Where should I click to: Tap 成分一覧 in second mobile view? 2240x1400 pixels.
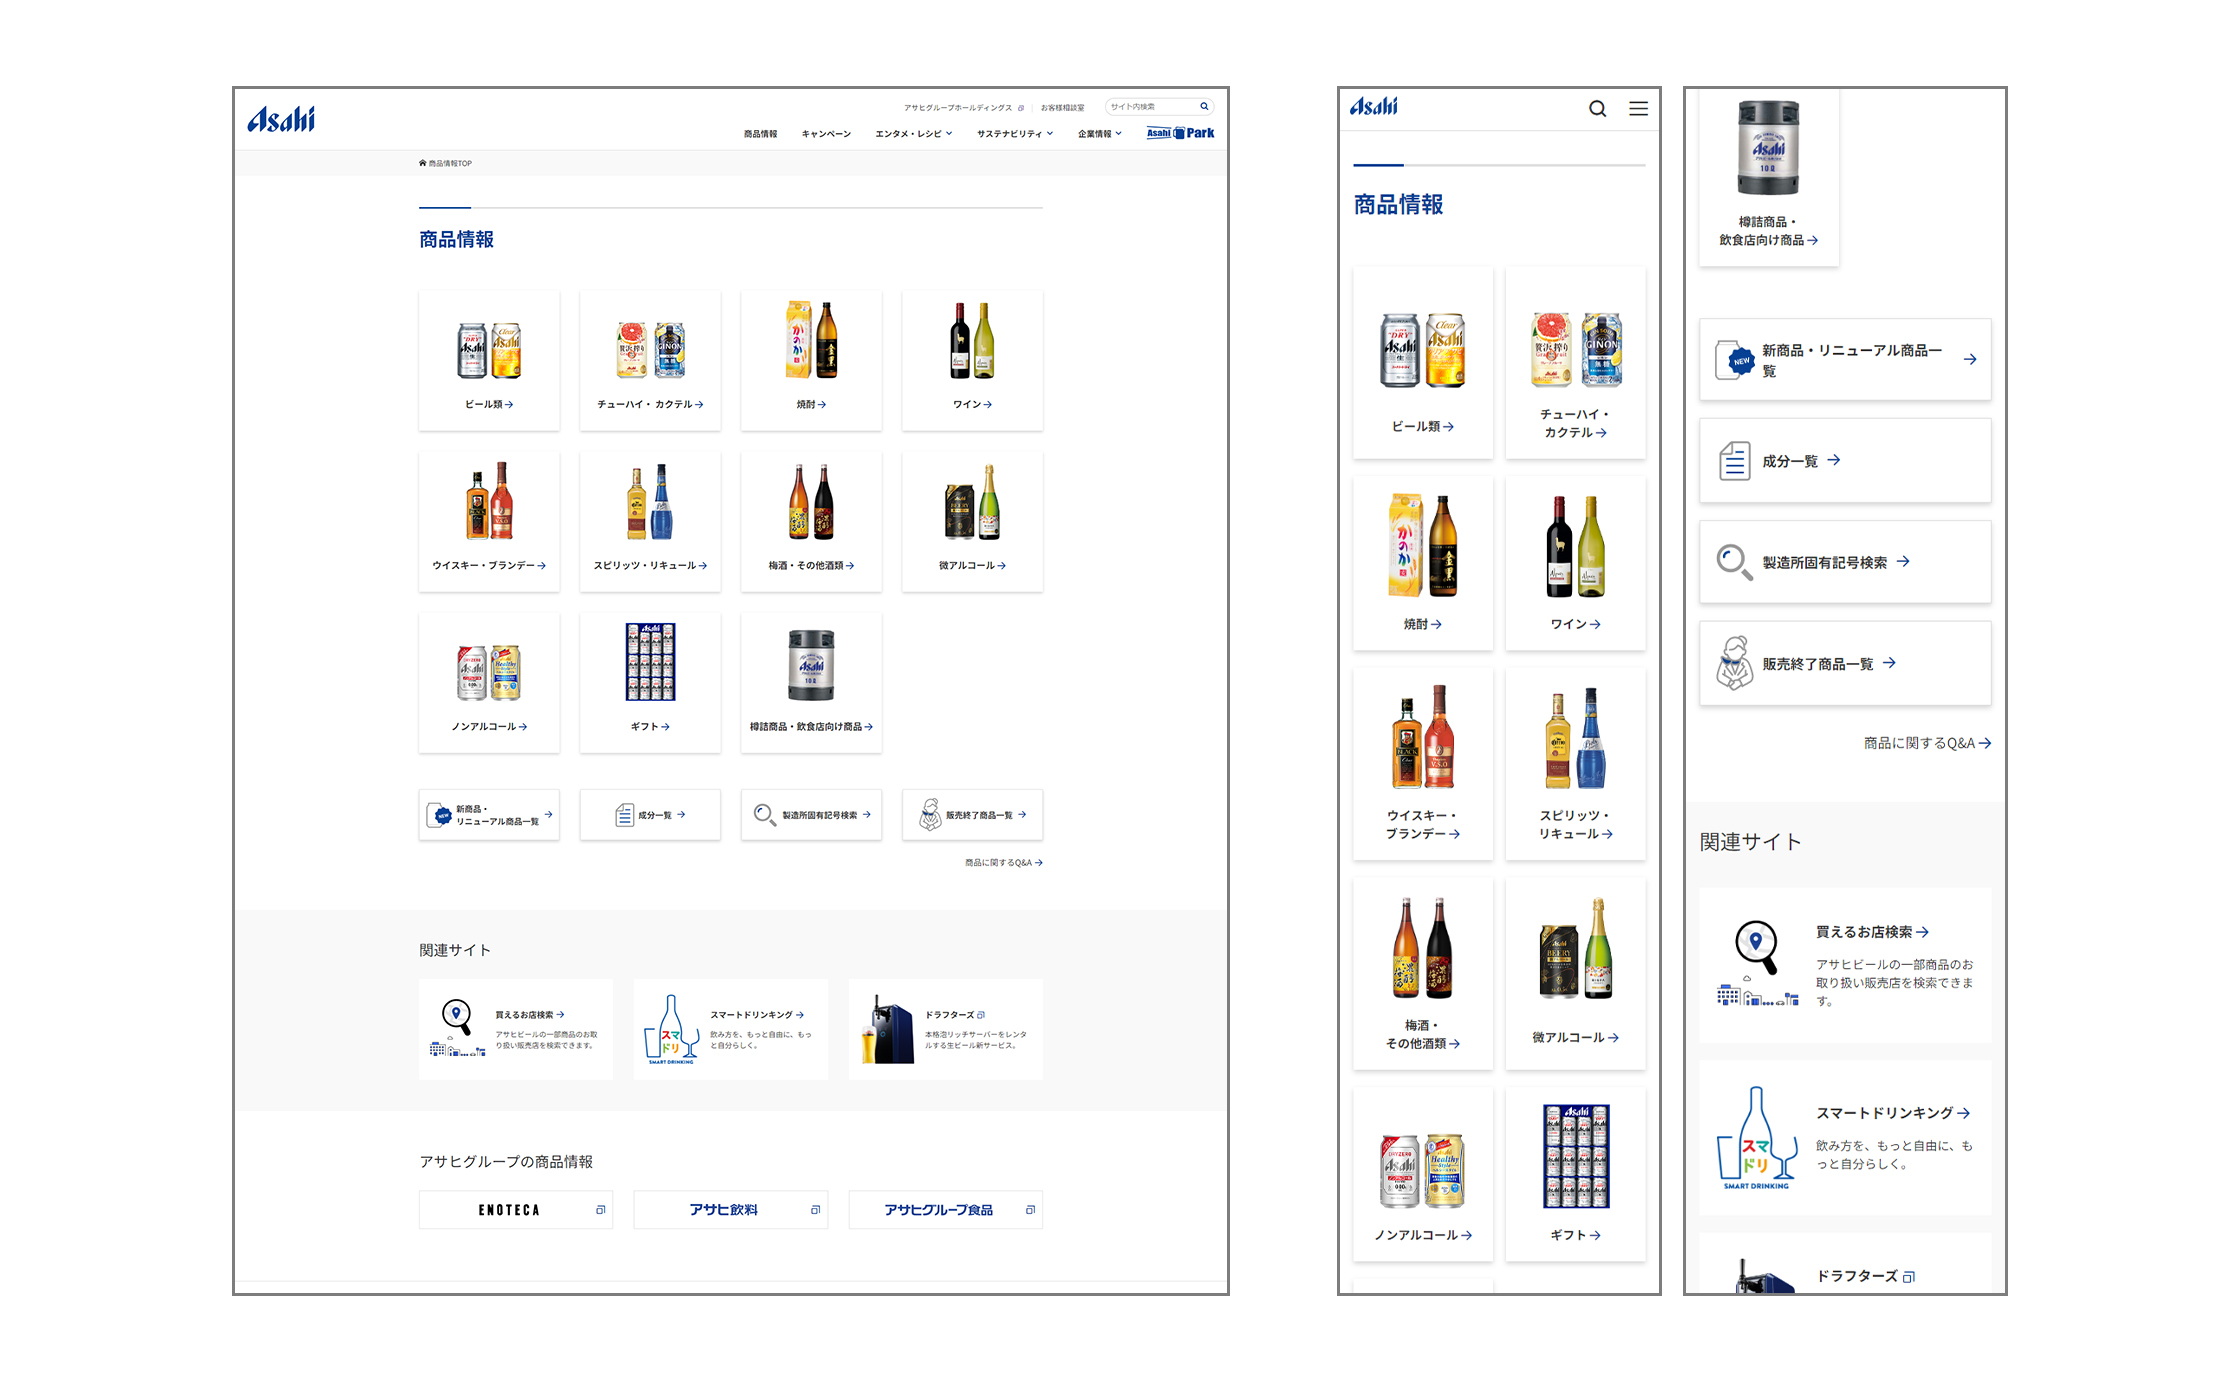click(x=1845, y=461)
